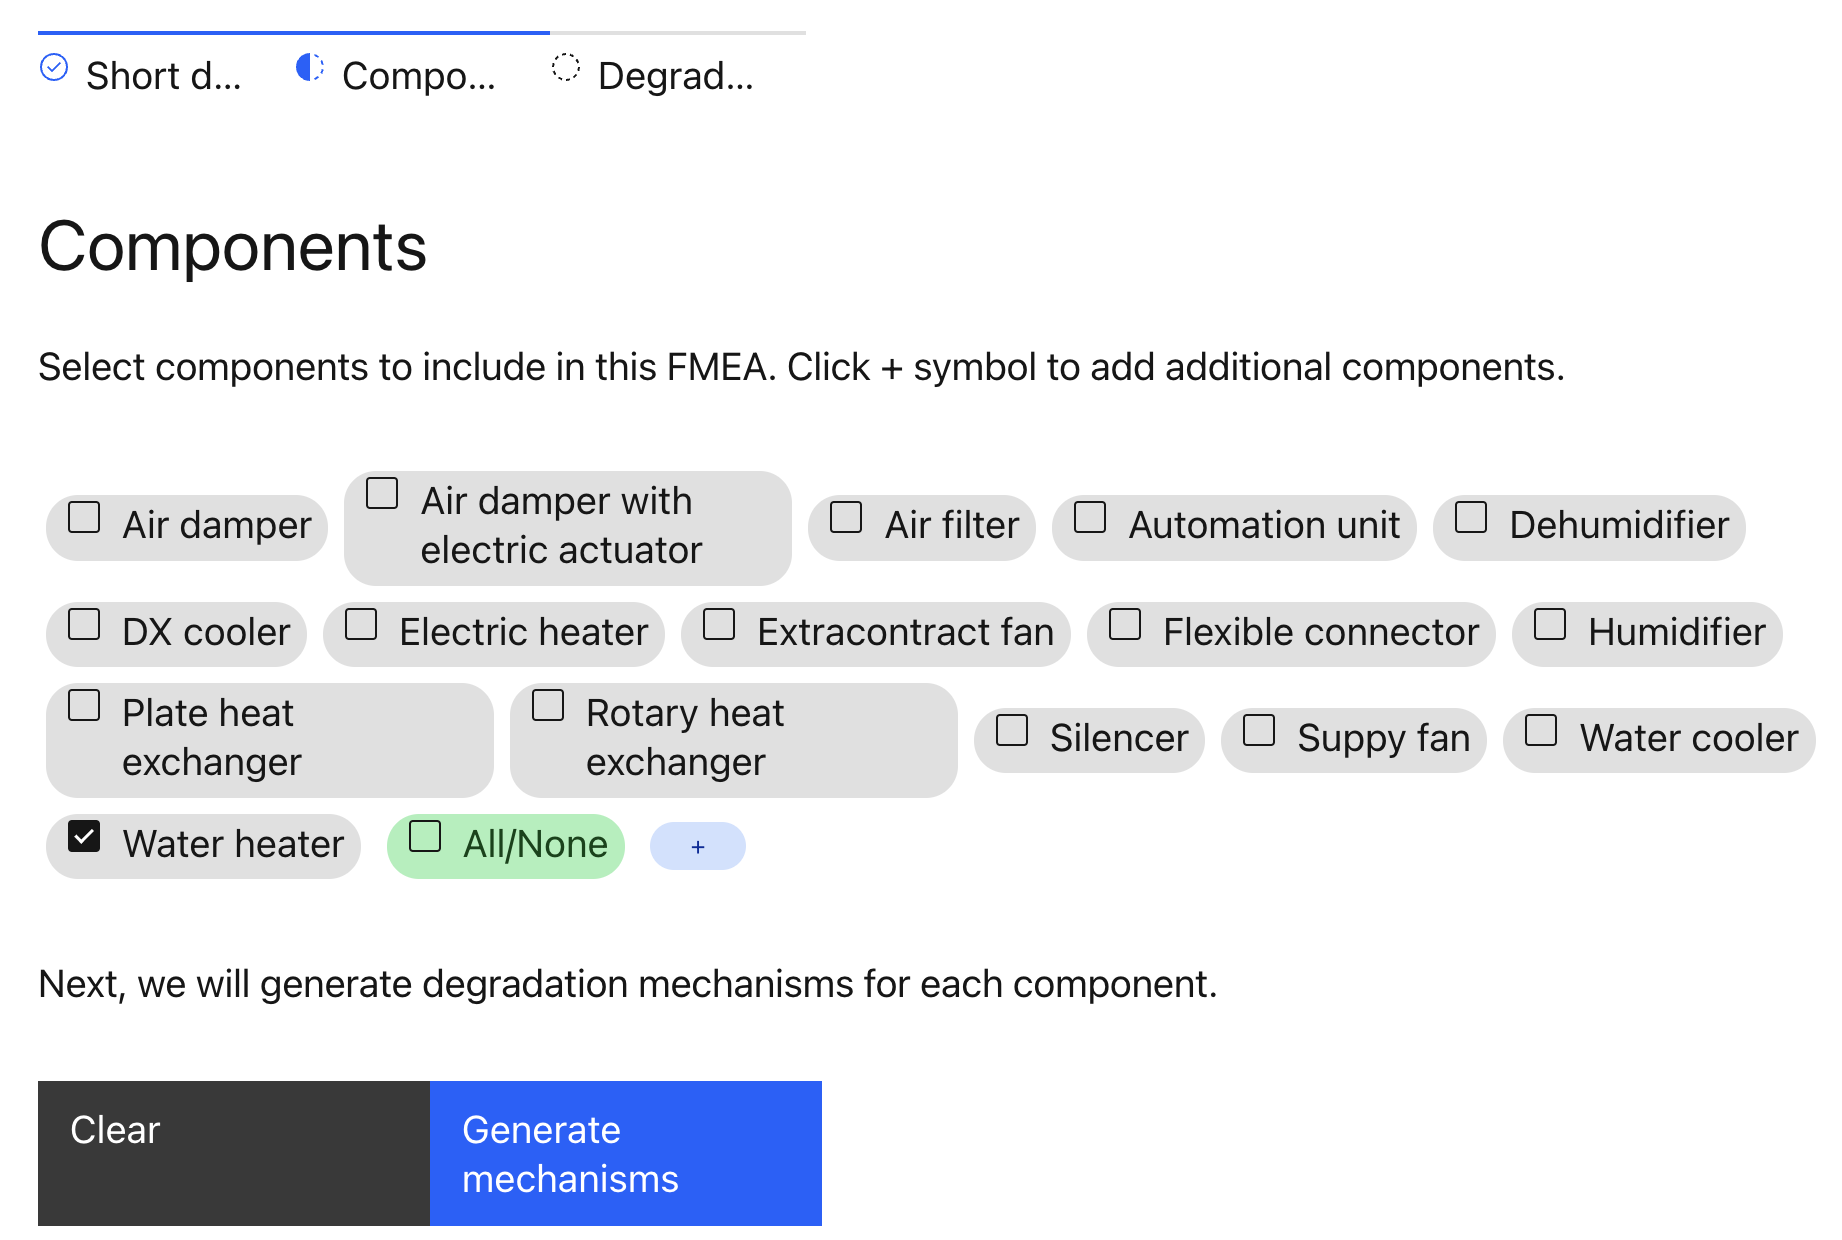The width and height of the screenshot is (1842, 1240).
Task: Toggle the All/None checkbox
Action: point(425,836)
